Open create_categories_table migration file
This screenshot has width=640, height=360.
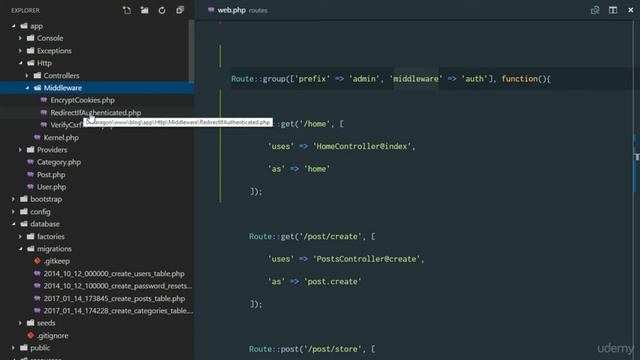[118, 311]
